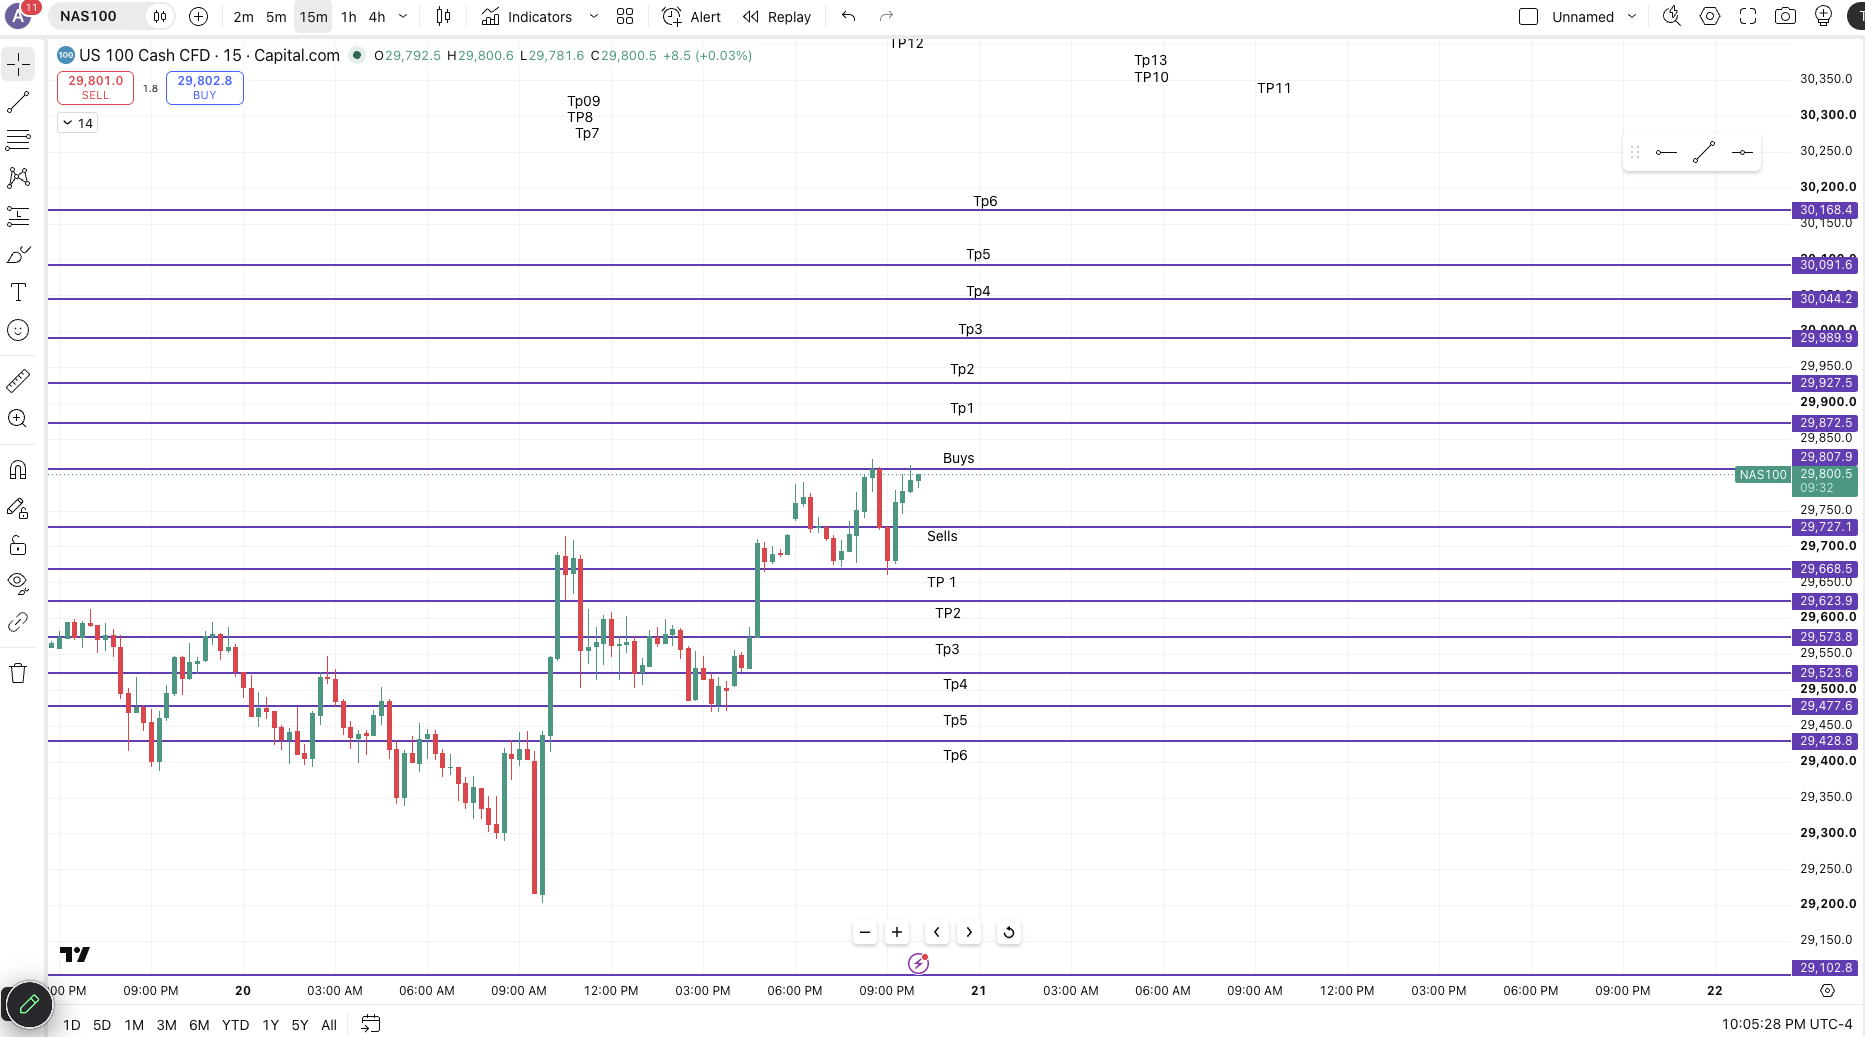
Task: Select the ruler measure tool
Action: (18, 381)
